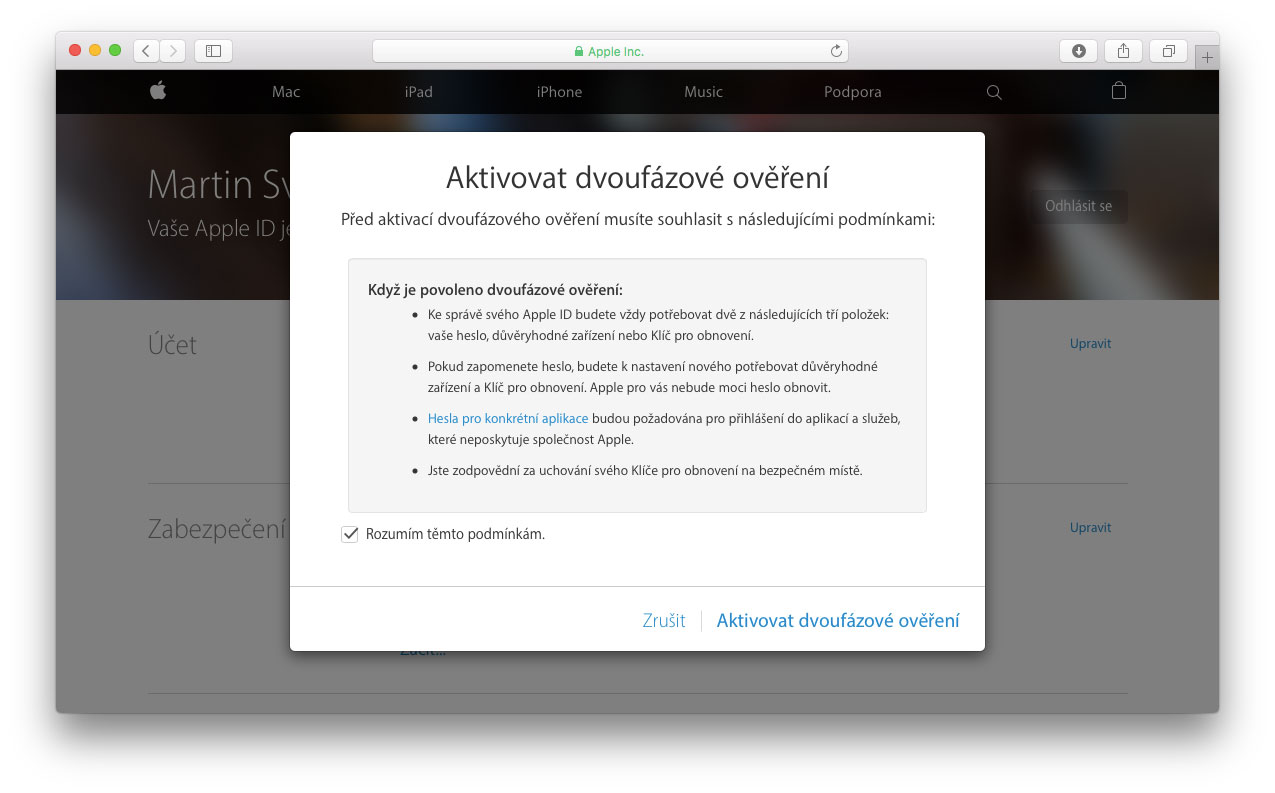The image size is (1275, 793).
Task: Click the Safari back arrow
Action: coord(146,51)
